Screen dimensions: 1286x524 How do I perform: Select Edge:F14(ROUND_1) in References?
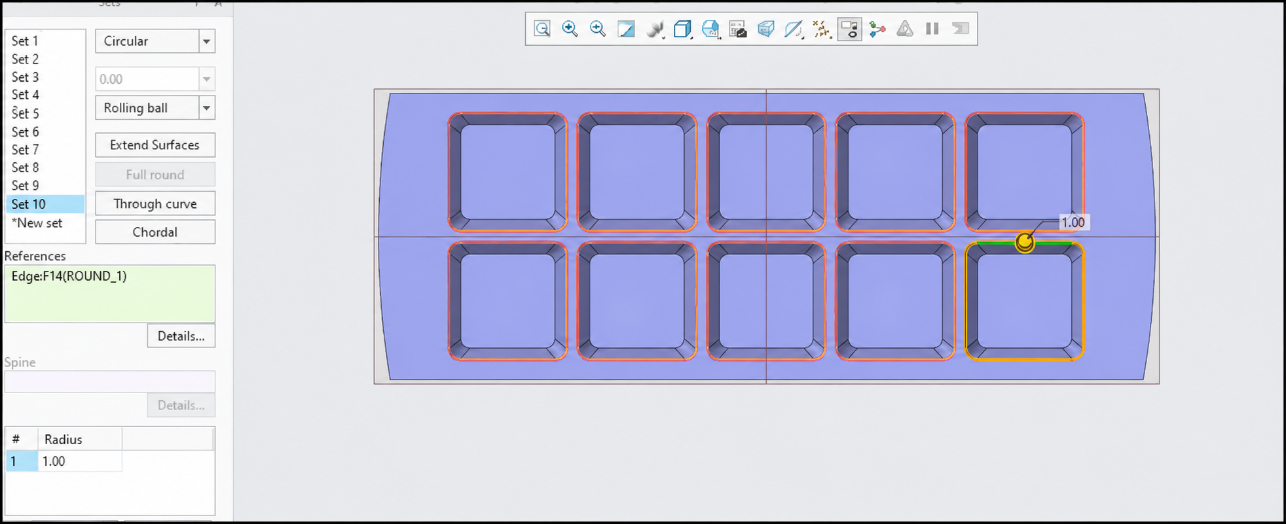[x=69, y=276]
